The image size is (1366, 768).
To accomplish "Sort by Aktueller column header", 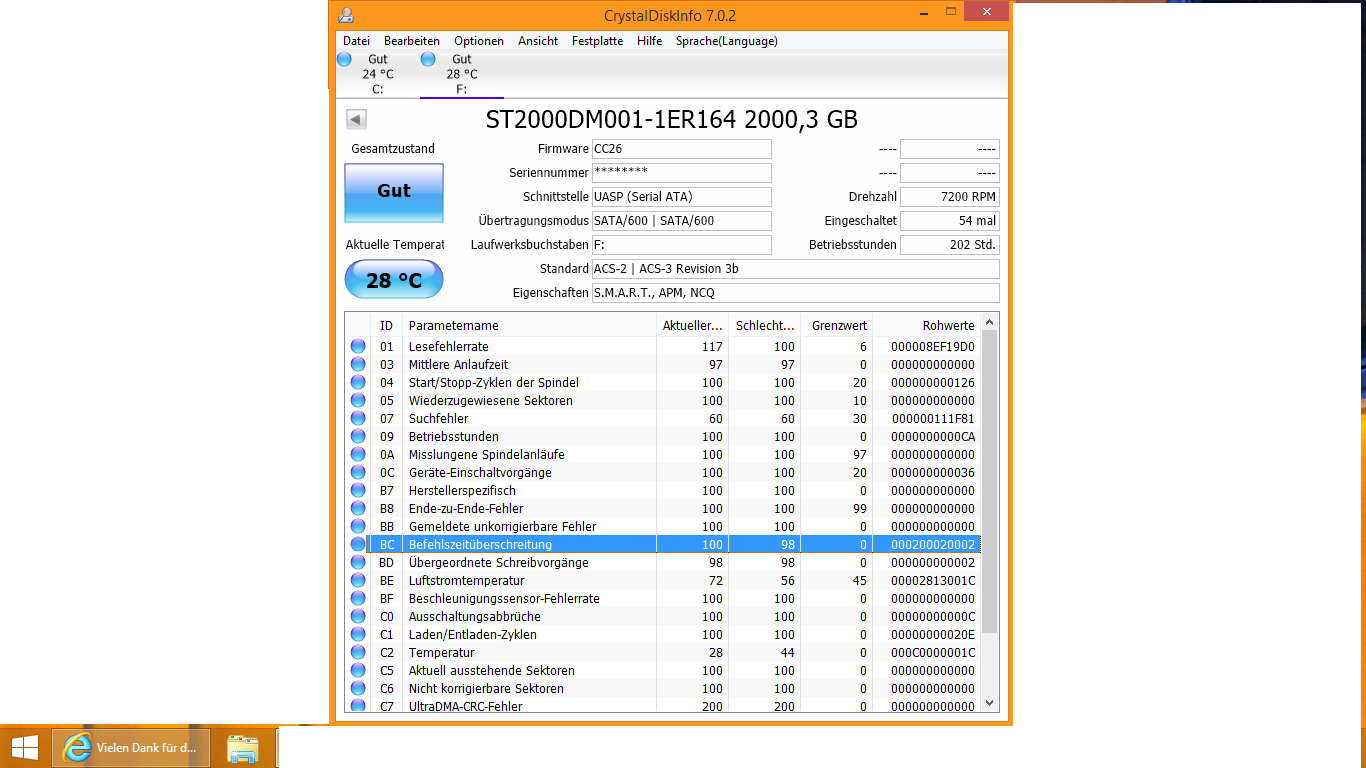I will [x=692, y=325].
